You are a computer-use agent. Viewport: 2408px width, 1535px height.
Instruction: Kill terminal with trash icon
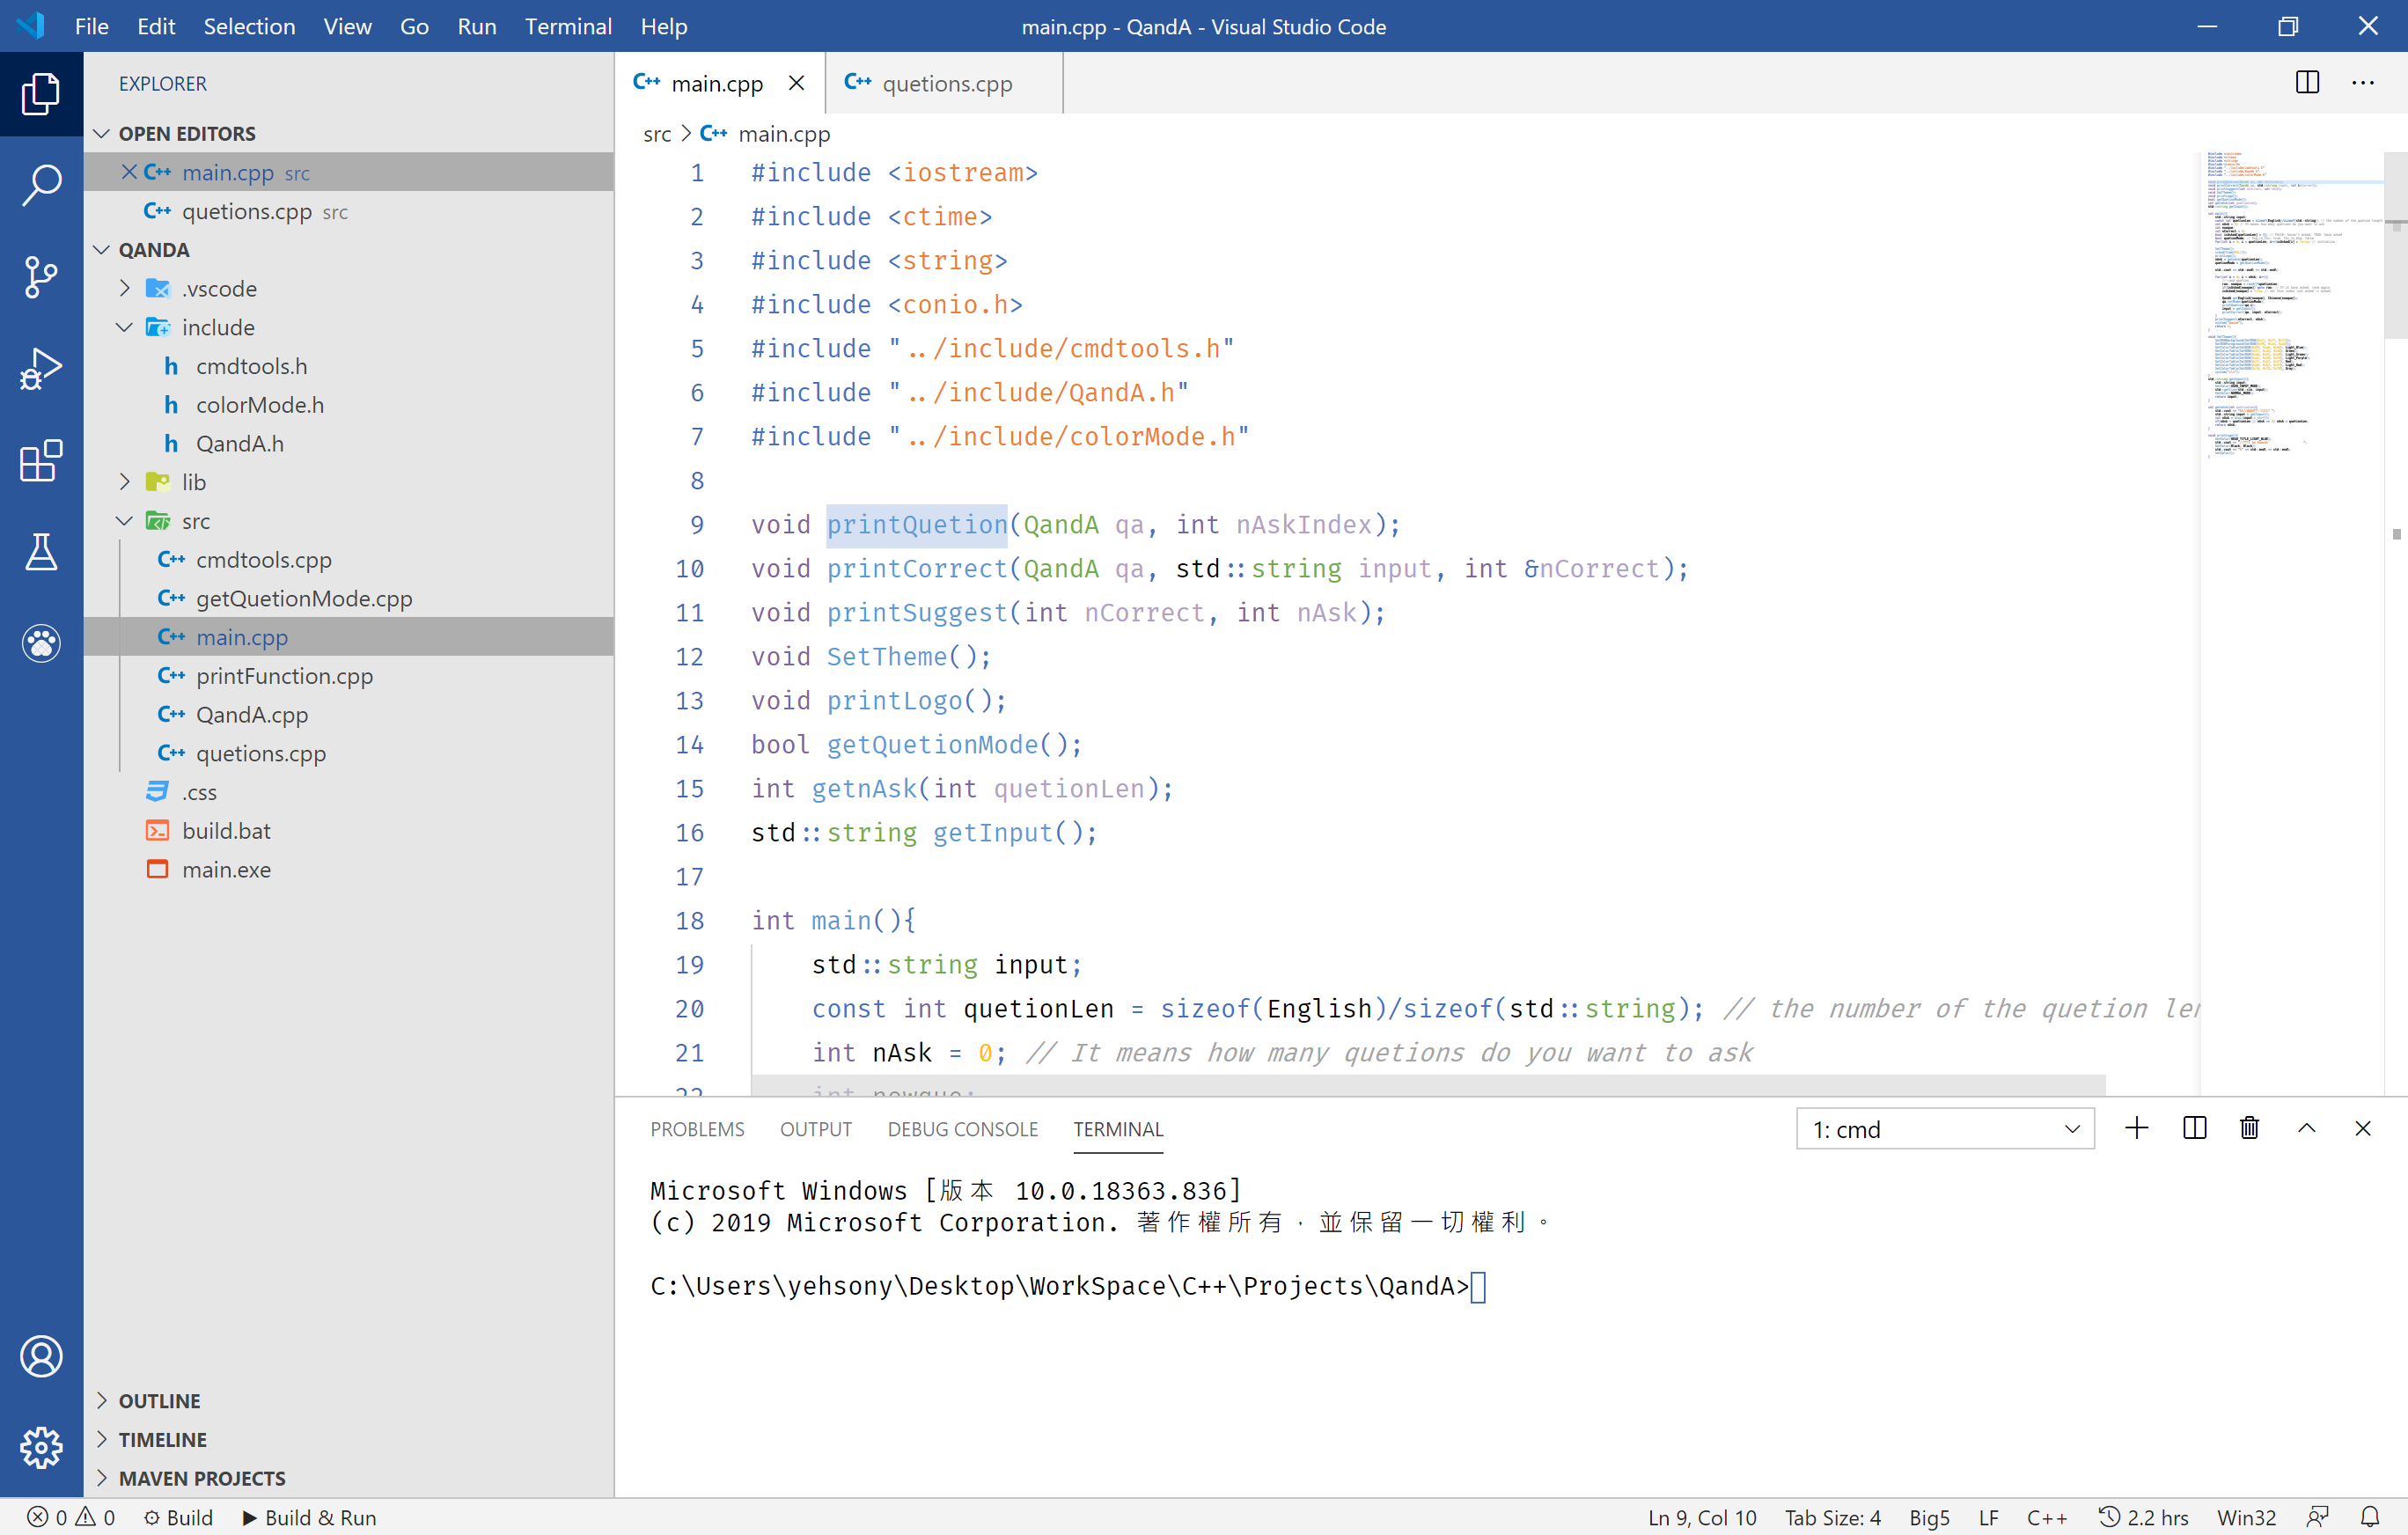[2249, 1128]
